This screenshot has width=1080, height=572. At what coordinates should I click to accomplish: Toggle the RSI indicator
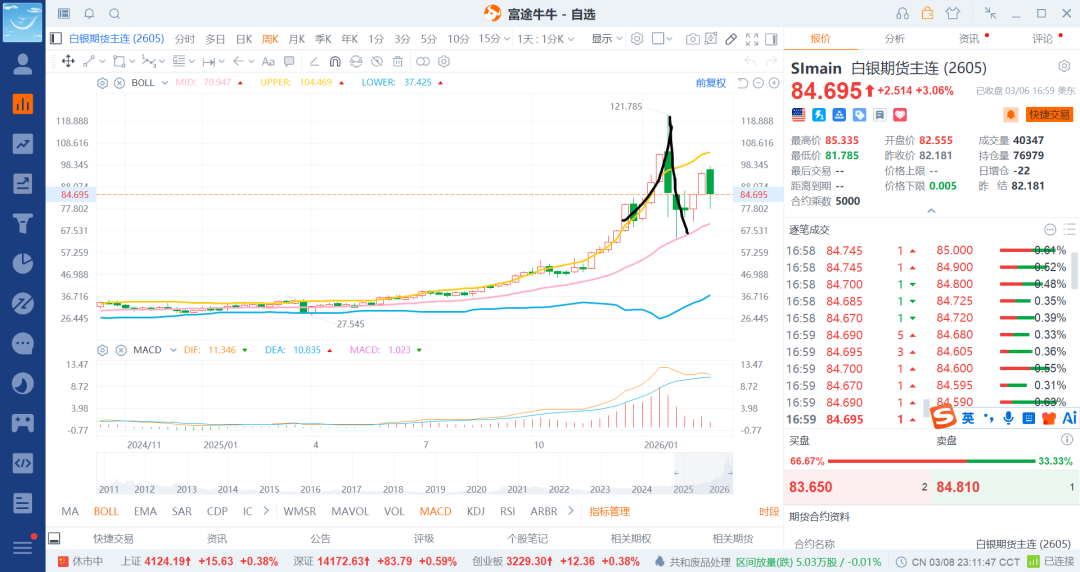pyautogui.click(x=508, y=511)
